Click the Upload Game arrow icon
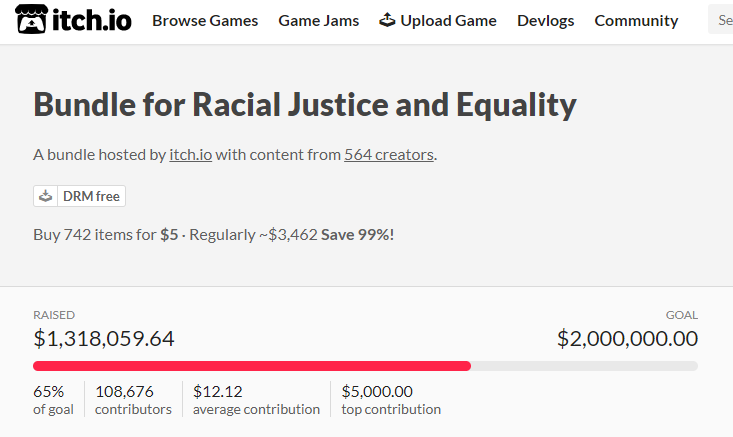Image resolution: width=733 pixels, height=437 pixels. (x=387, y=20)
